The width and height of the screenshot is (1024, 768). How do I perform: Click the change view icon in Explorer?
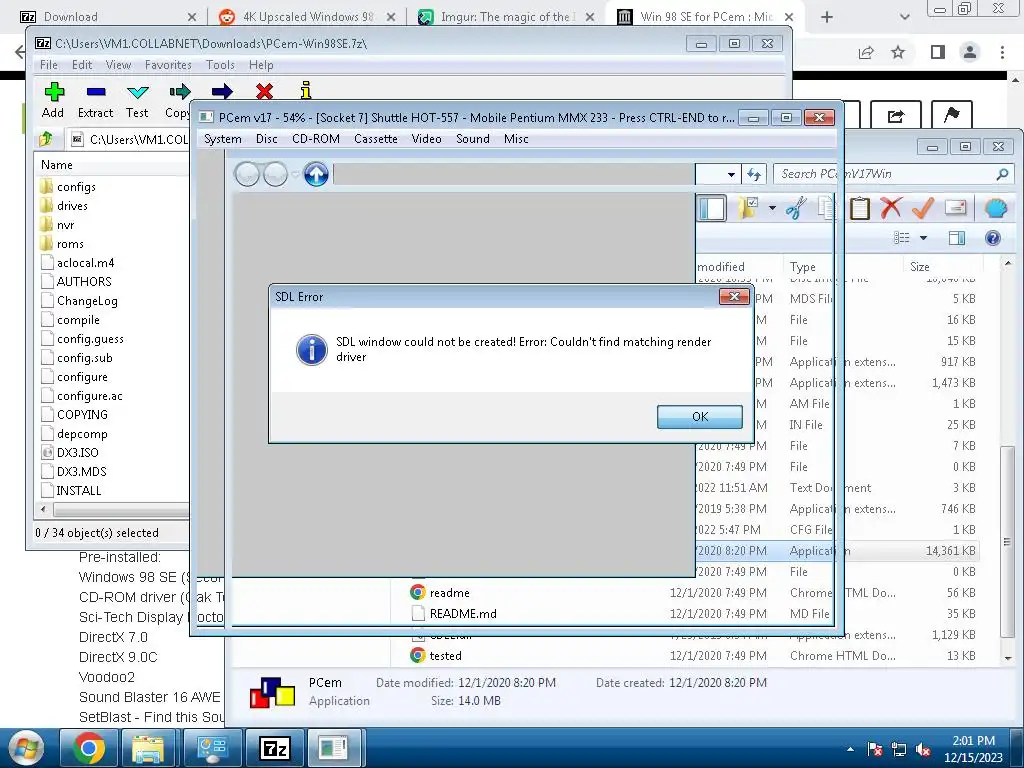click(x=902, y=238)
